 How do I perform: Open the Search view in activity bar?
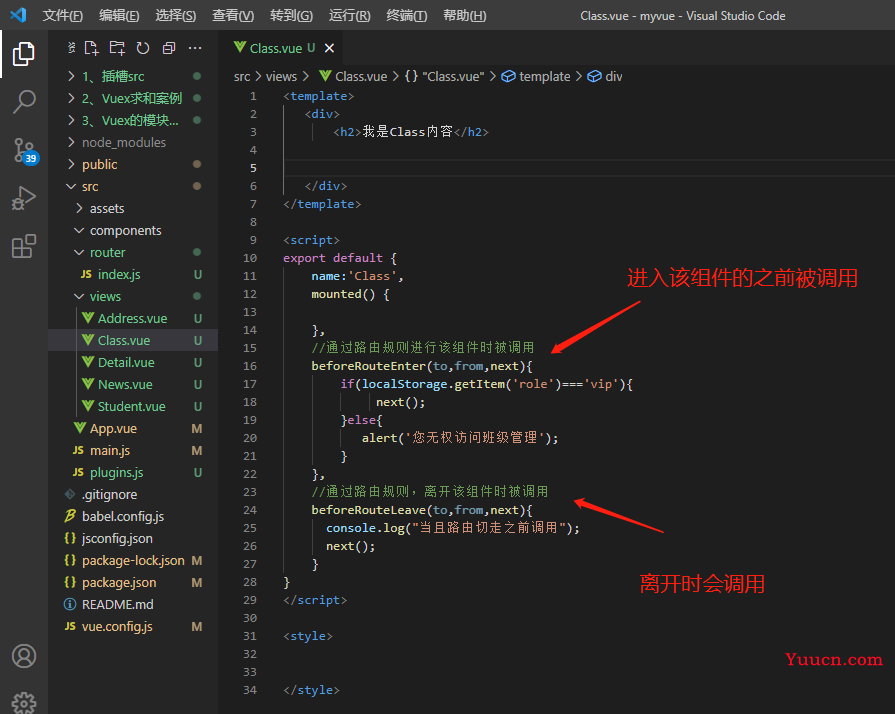[24, 102]
